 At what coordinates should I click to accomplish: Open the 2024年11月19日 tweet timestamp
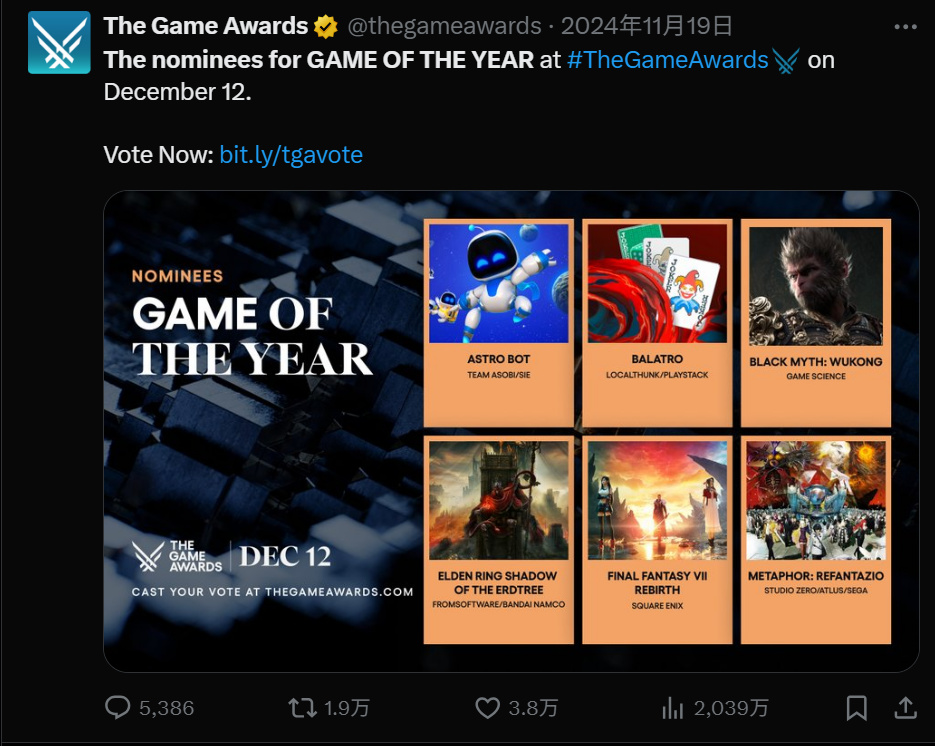(646, 26)
